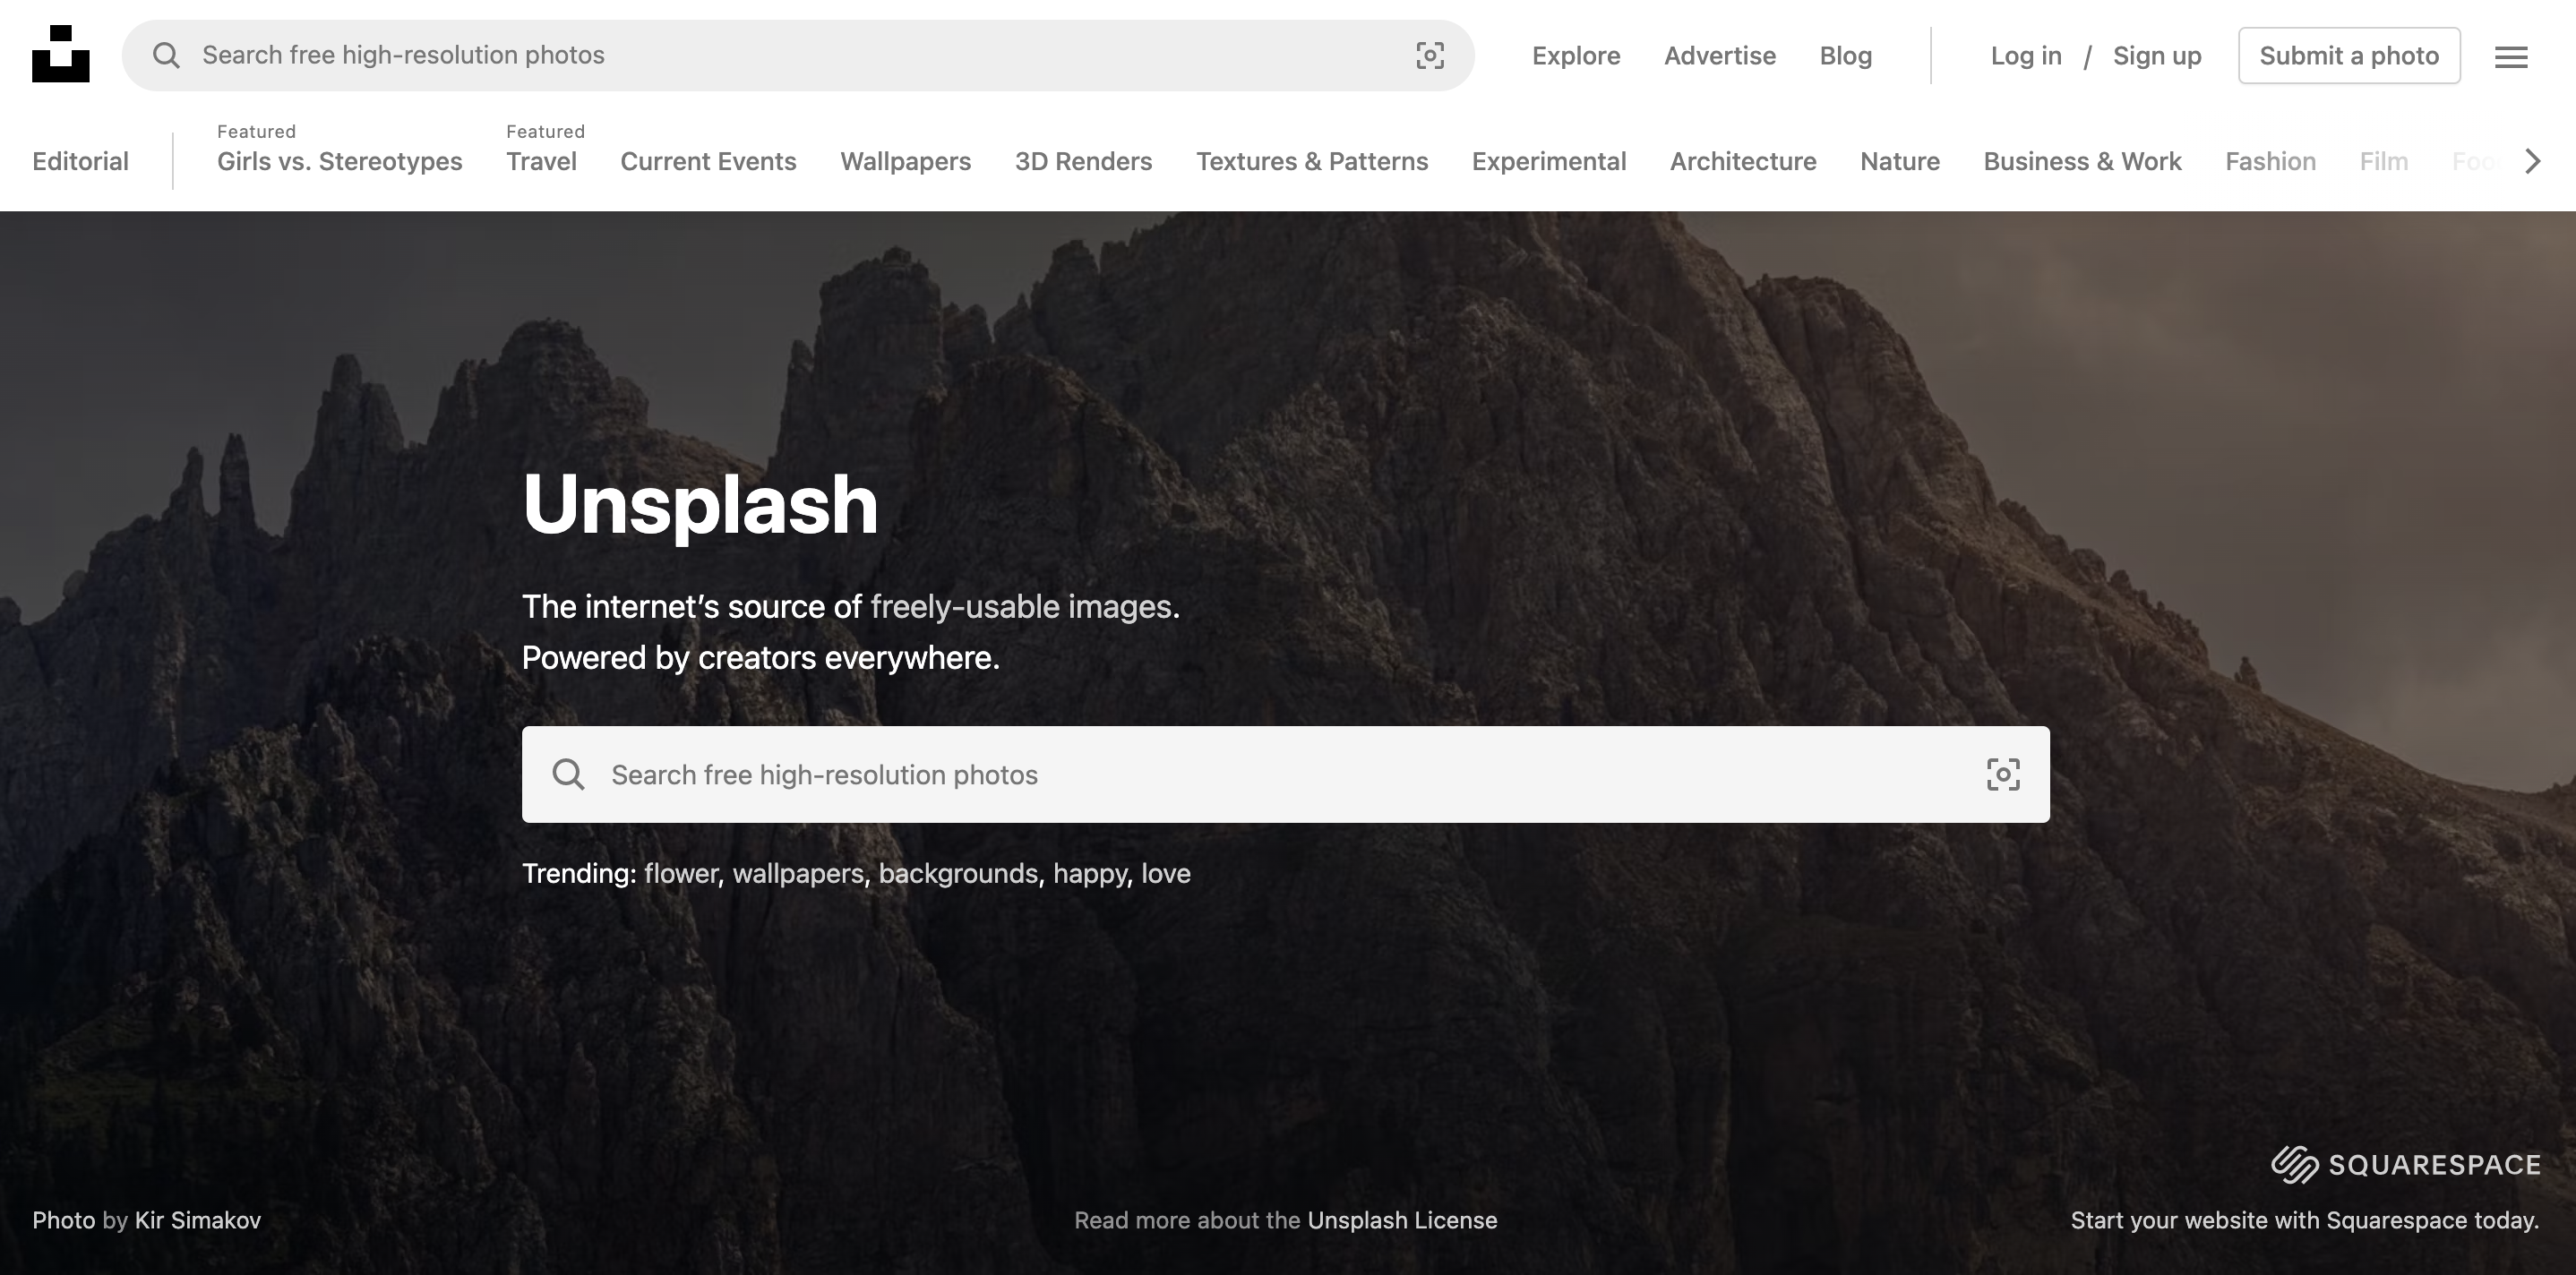
Task: Open the Unsplash License link
Action: pyautogui.click(x=1402, y=1220)
